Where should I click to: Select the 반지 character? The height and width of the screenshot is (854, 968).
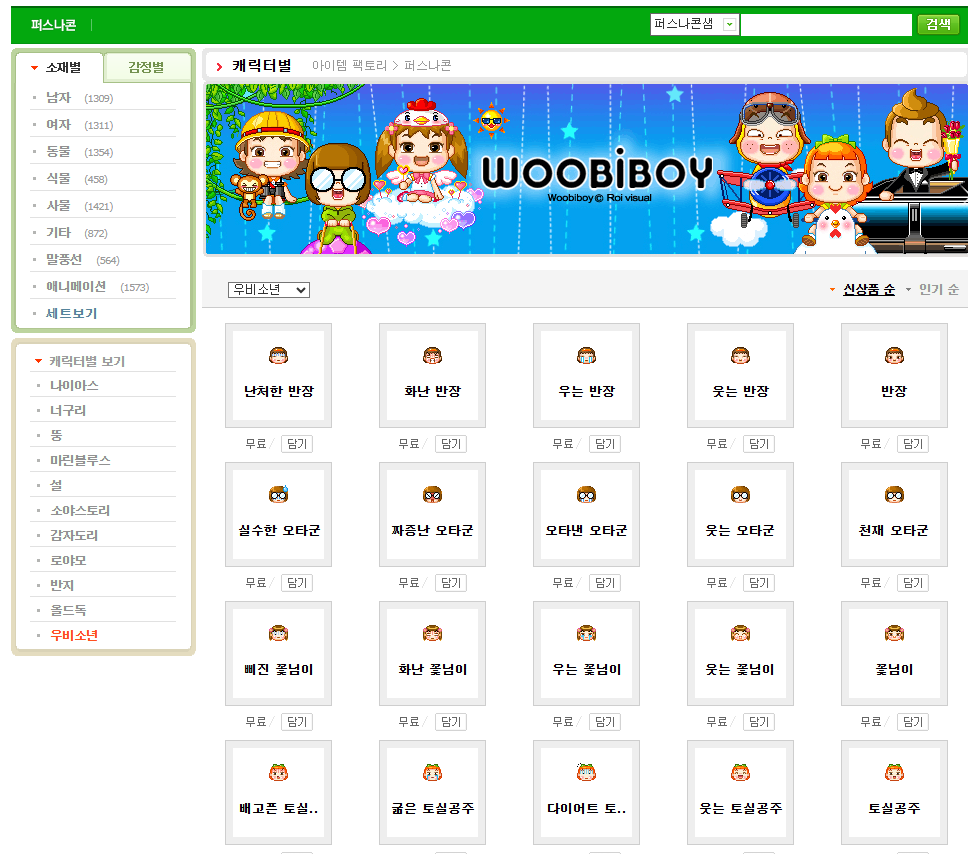click(x=62, y=585)
